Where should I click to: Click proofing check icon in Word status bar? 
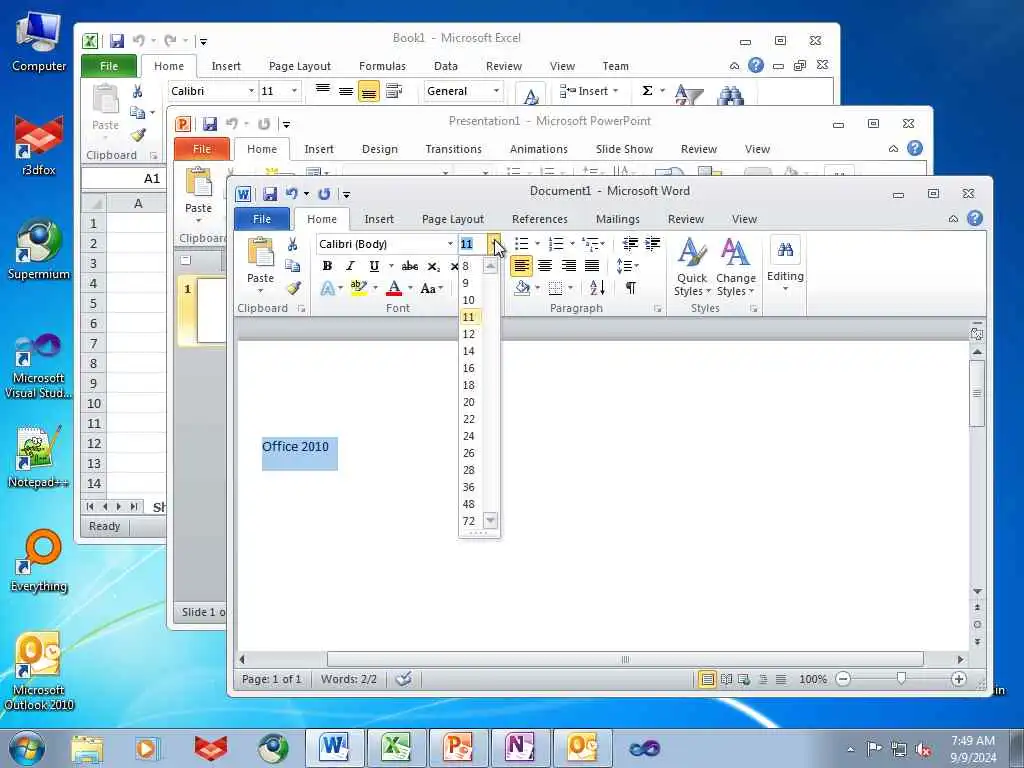point(404,679)
